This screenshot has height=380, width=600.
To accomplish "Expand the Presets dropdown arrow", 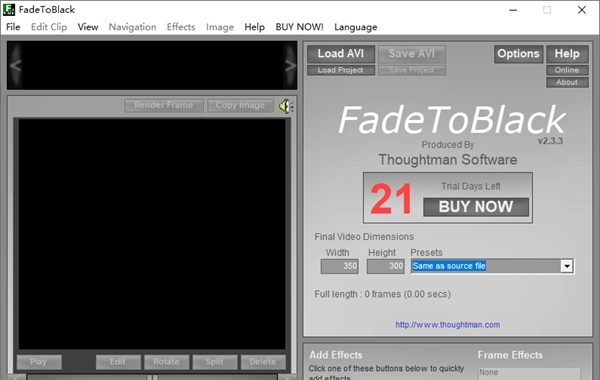I will coord(567,266).
